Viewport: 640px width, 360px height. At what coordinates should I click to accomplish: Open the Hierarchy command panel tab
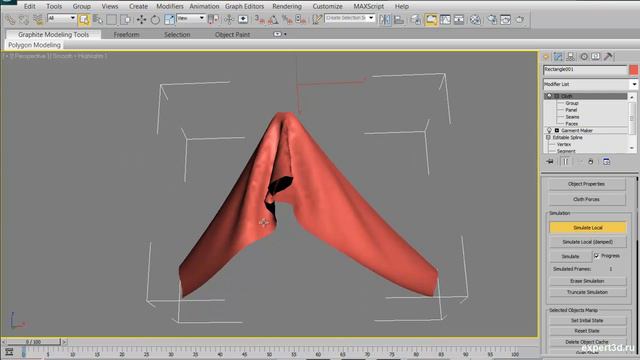pyautogui.click(x=571, y=57)
